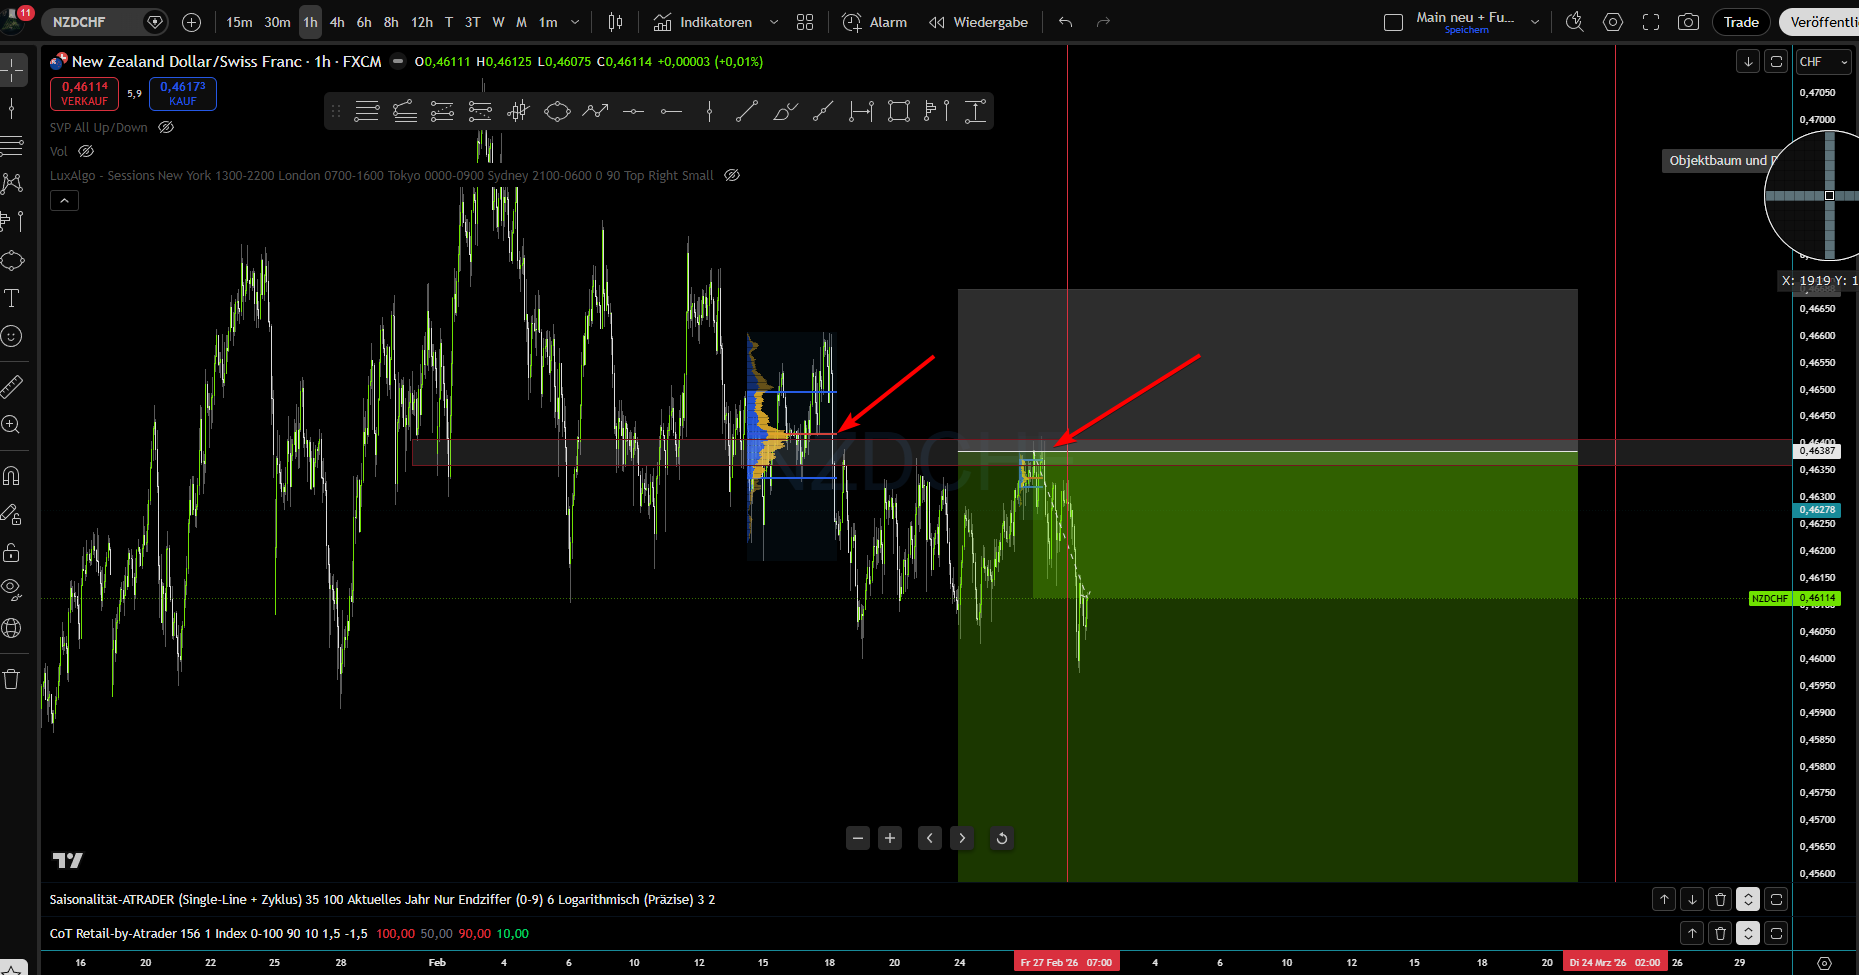Collapse the indicator legend with the chevron
Screen dimensions: 1859x975
coord(64,200)
